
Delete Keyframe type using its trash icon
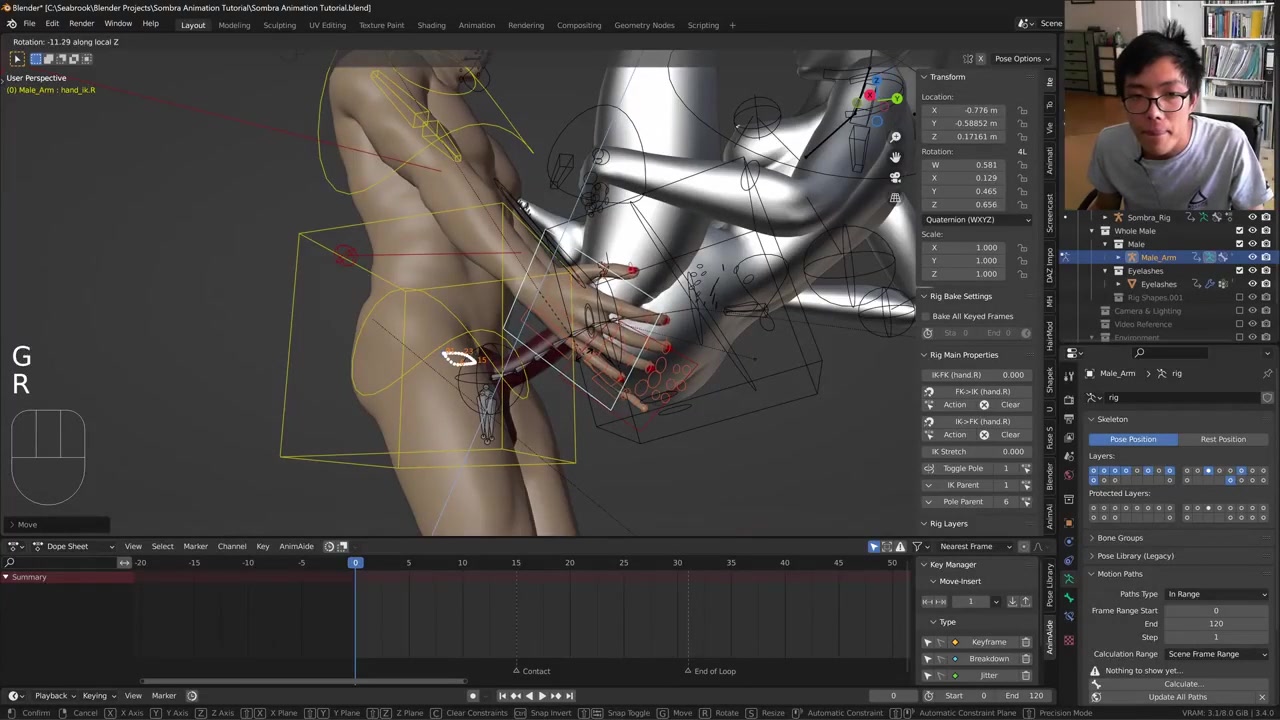click(1025, 642)
